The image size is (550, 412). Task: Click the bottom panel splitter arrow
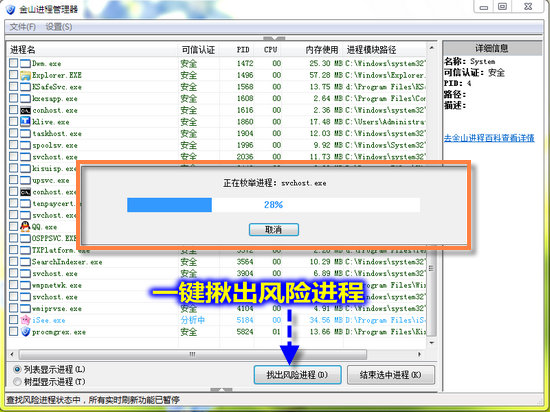[221, 390]
